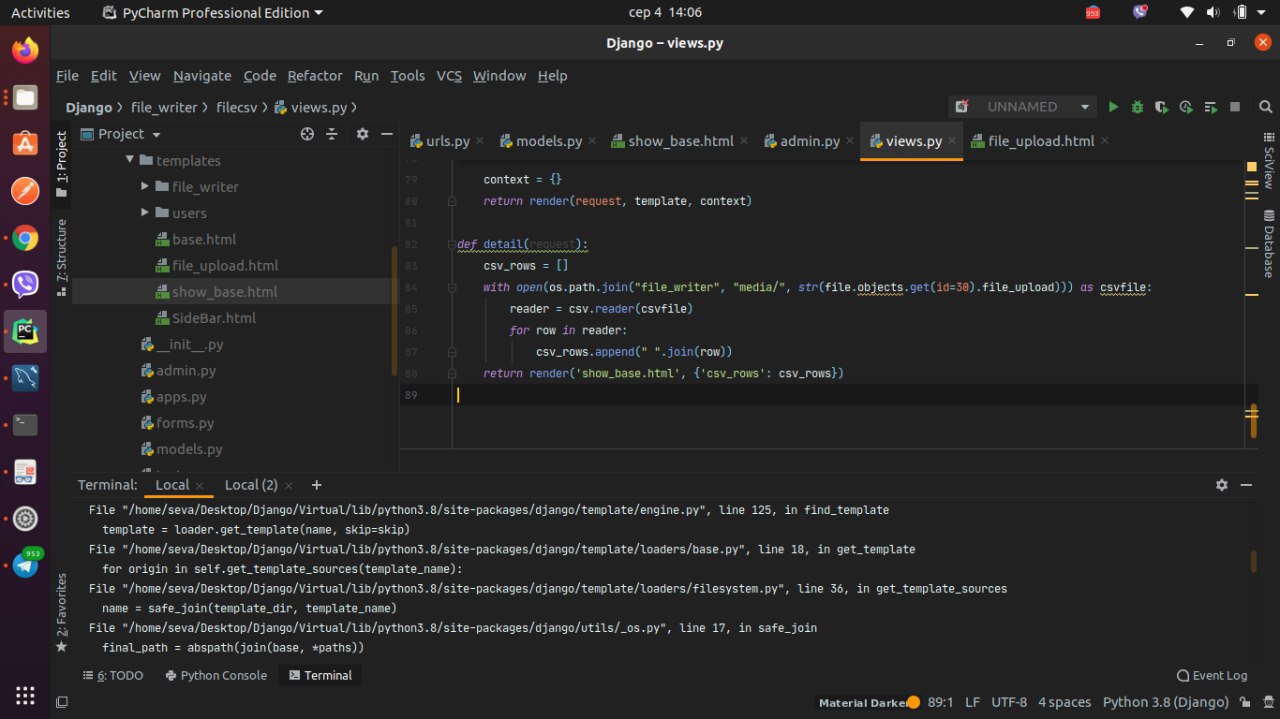Screen dimensions: 1280x719
Task: Collapse the templates folder
Action: coord(130,160)
